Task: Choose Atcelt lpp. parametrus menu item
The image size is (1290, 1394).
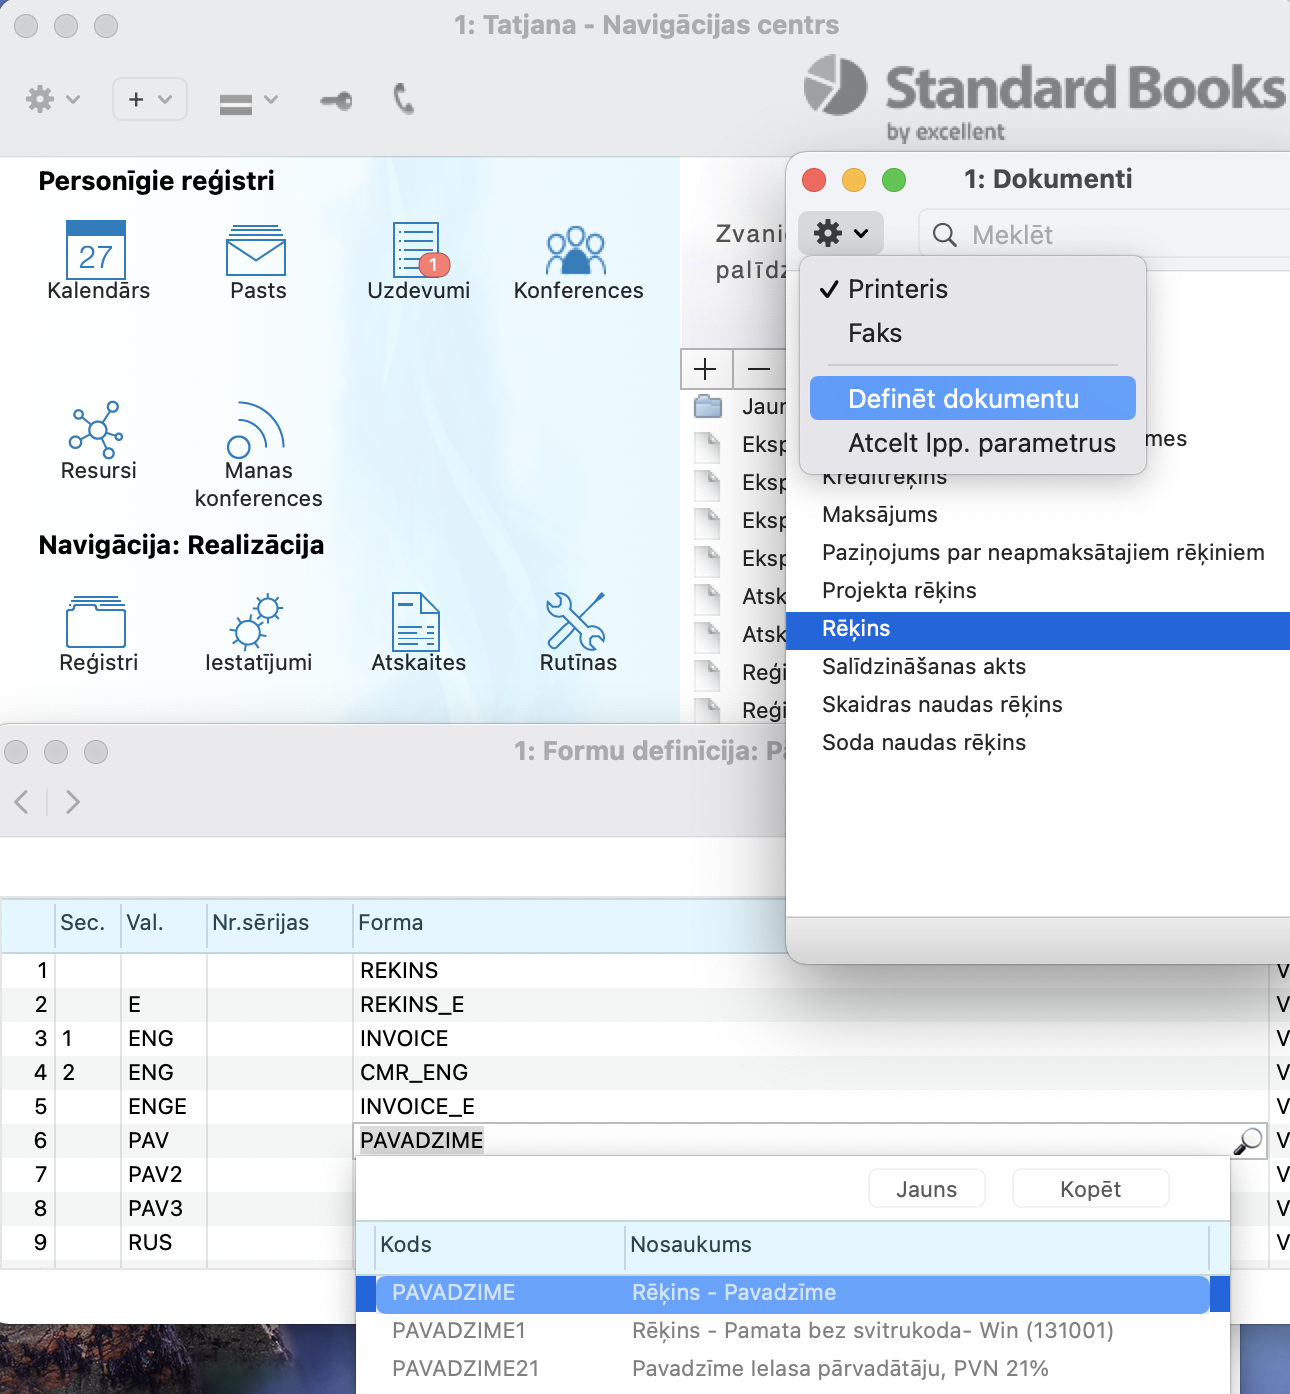Action: [x=981, y=443]
